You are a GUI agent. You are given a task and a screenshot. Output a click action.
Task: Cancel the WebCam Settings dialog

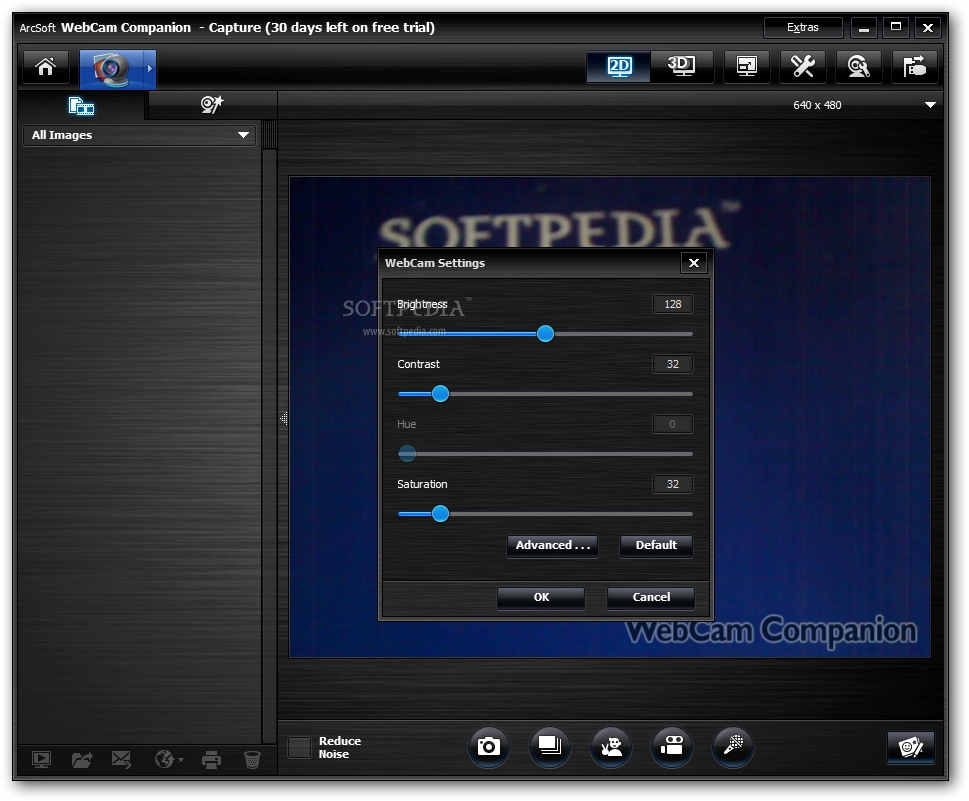(651, 597)
